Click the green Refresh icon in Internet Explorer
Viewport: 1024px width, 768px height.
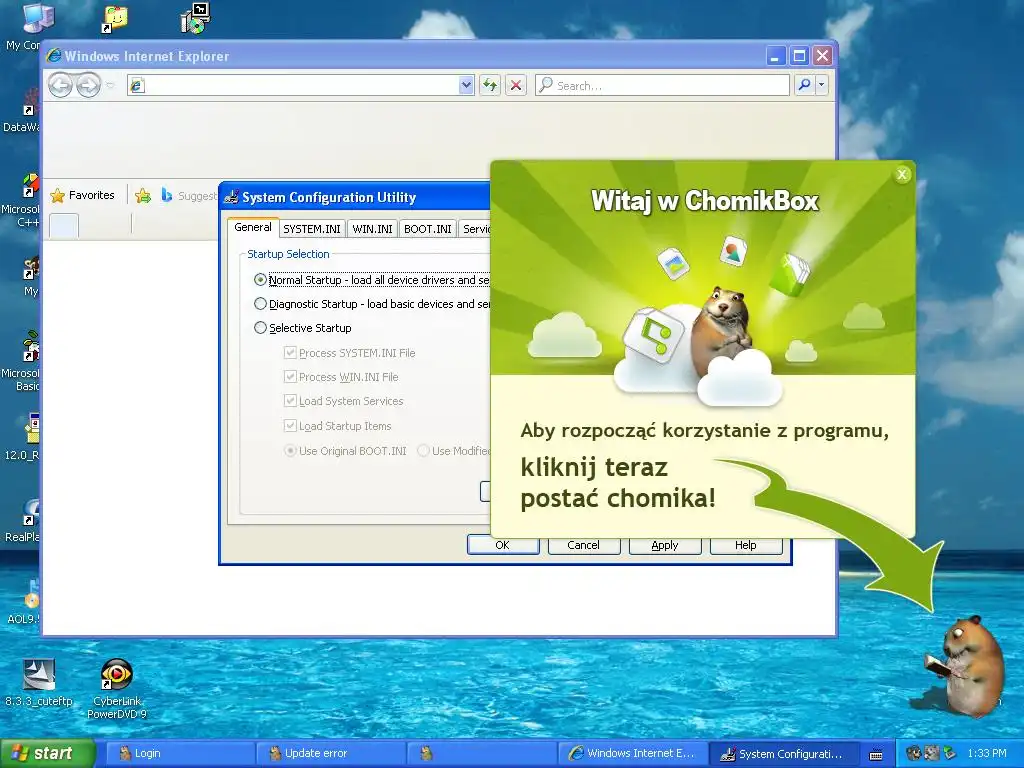coord(490,85)
